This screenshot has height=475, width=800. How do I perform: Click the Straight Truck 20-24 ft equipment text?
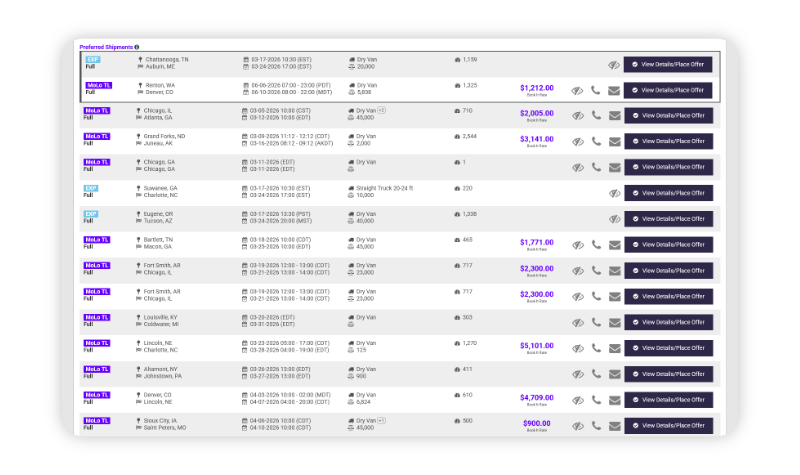pyautogui.click(x=385, y=188)
